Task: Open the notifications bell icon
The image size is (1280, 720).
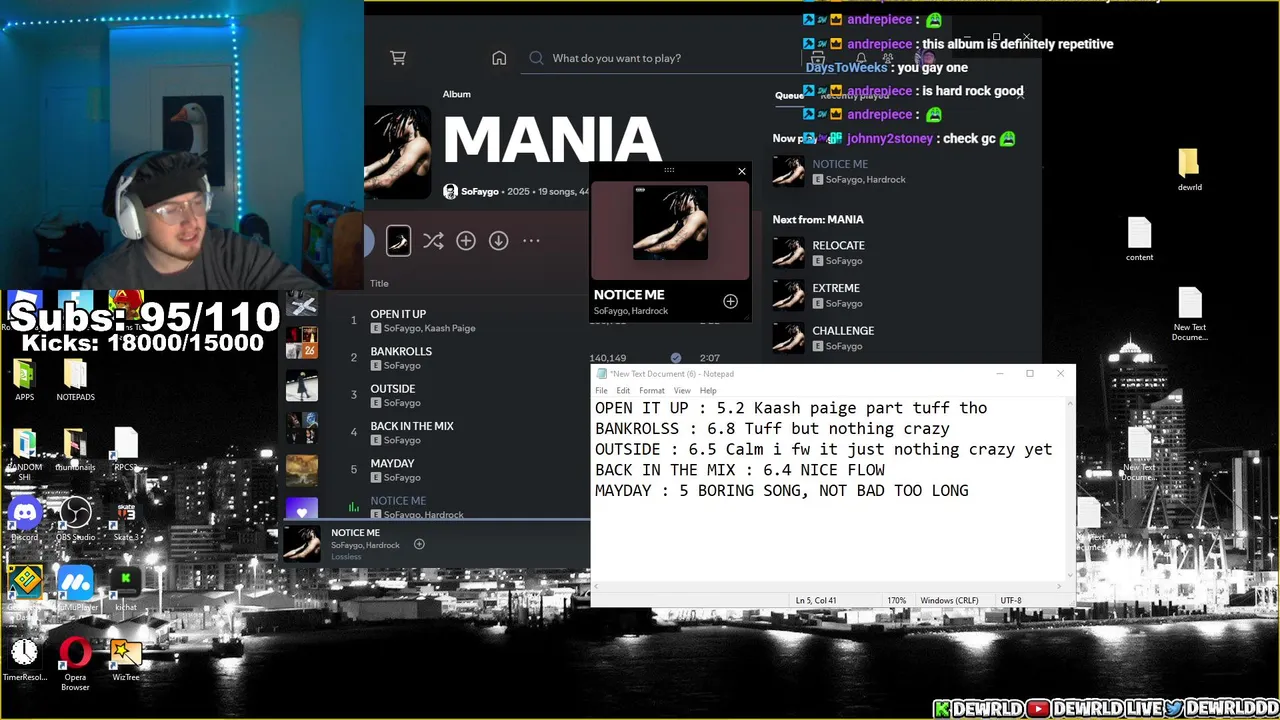Action: (x=861, y=58)
